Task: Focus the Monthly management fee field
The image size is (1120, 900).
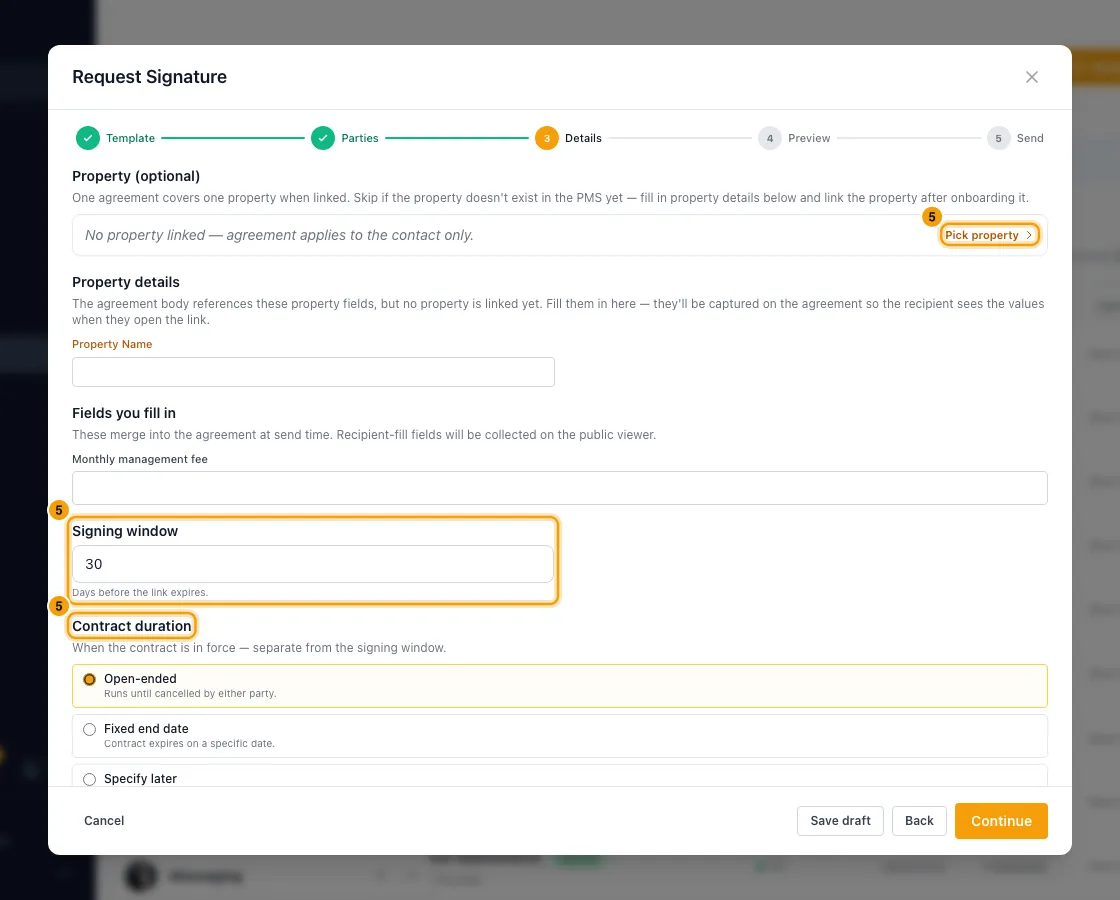Action: 560,488
